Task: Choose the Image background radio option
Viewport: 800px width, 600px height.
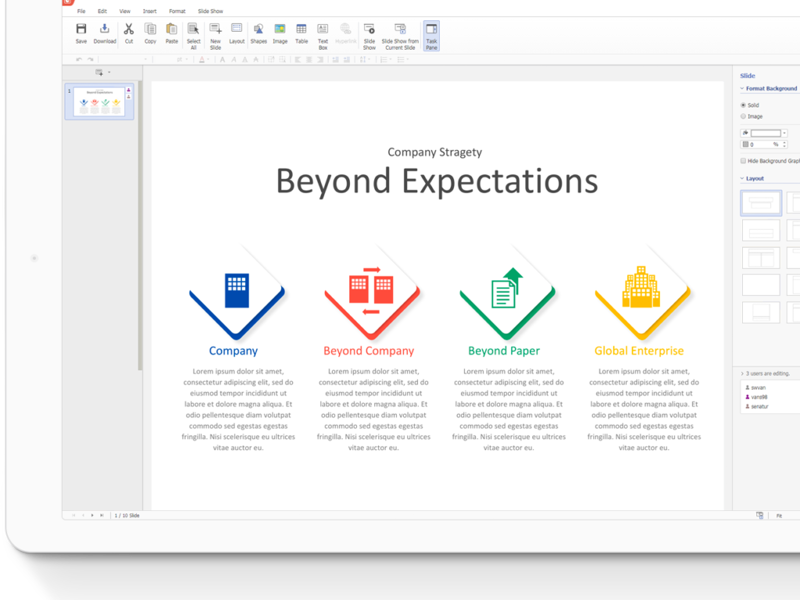Action: (x=743, y=117)
